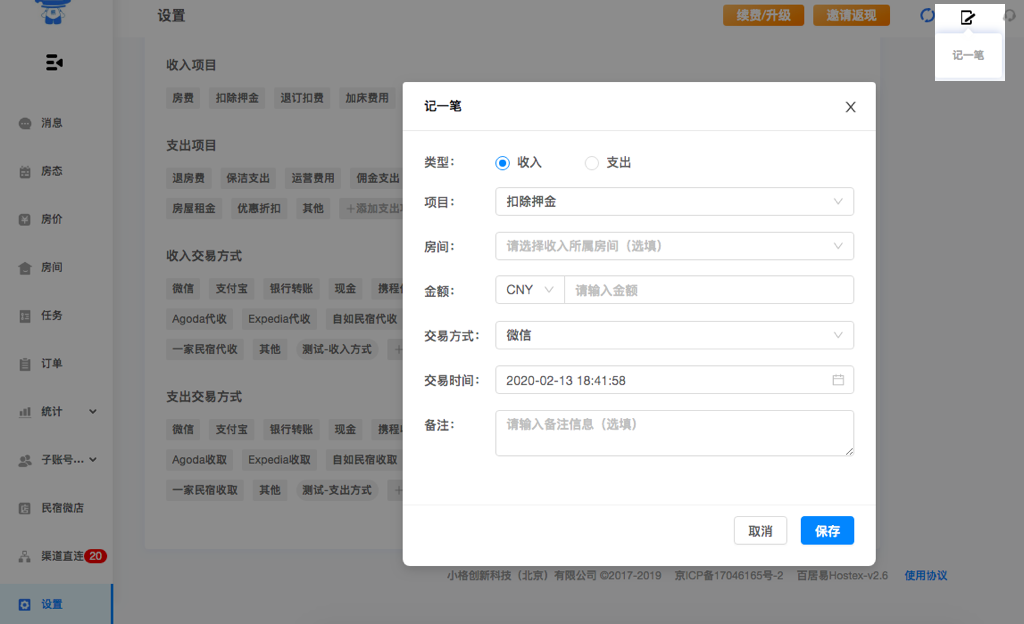
Task: Click the calendar icon in 交易时间
Action: [x=838, y=380]
